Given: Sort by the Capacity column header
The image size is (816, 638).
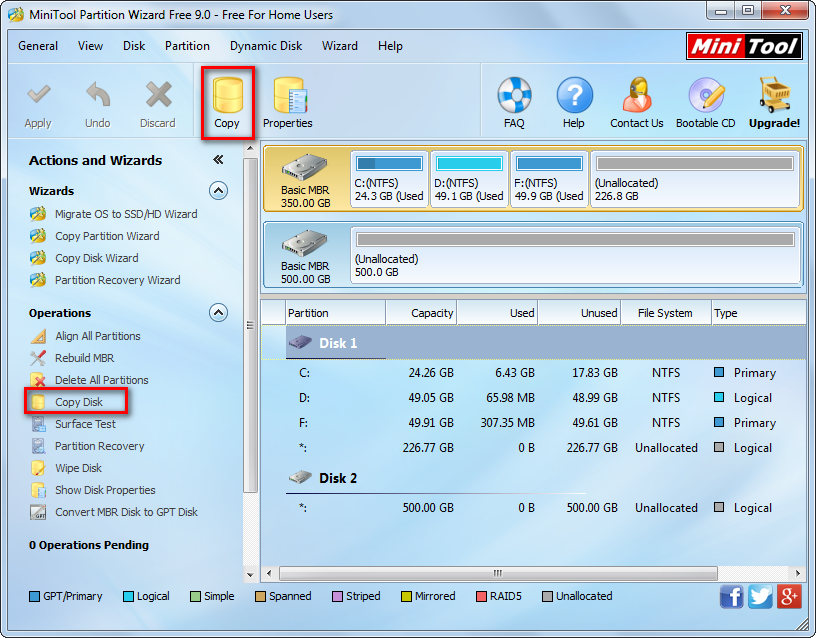Looking at the screenshot, I should coord(421,313).
